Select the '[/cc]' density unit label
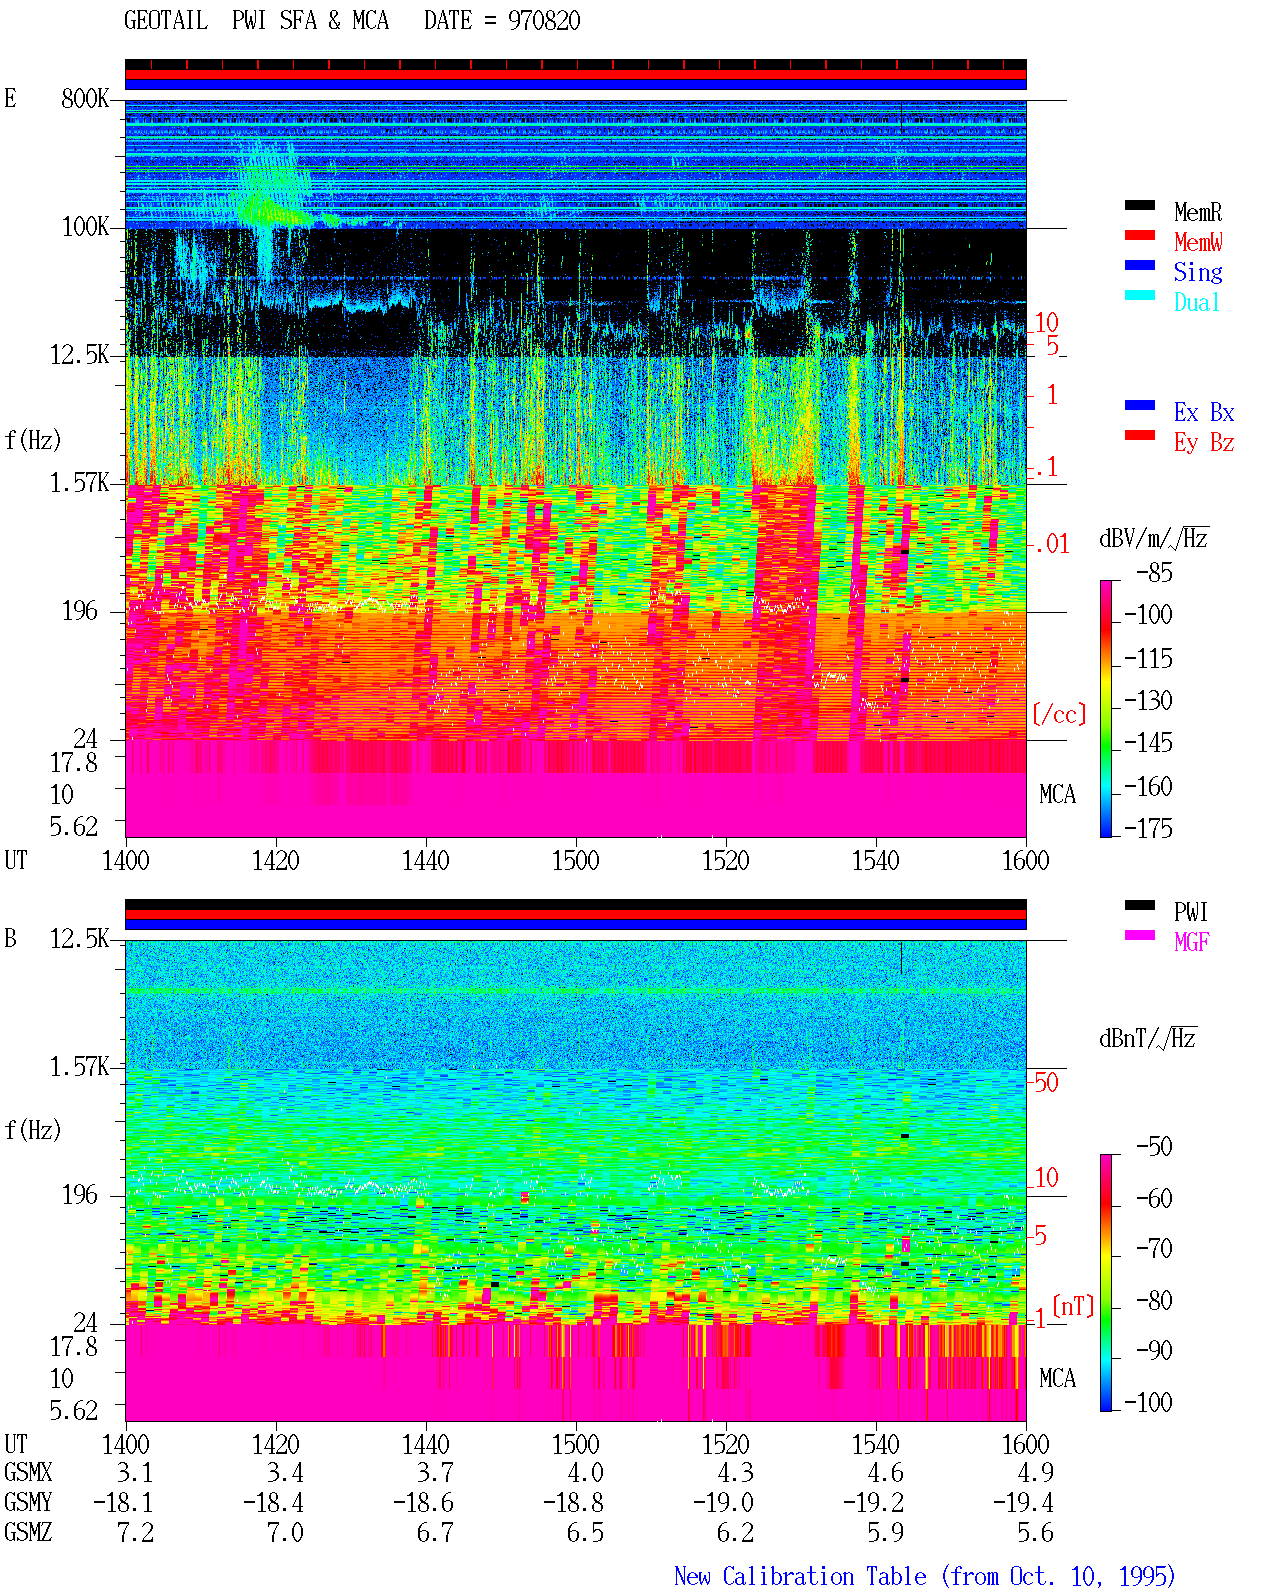 coord(1059,714)
